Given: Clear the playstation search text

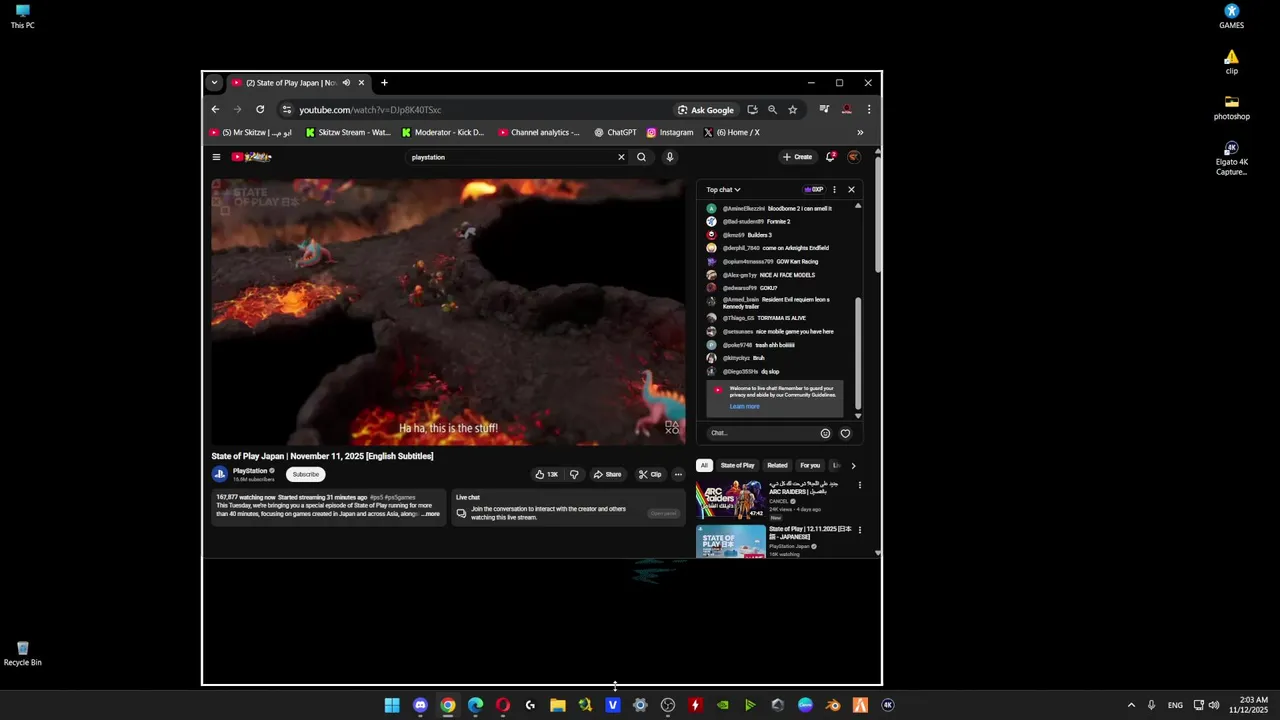Looking at the screenshot, I should 621,157.
